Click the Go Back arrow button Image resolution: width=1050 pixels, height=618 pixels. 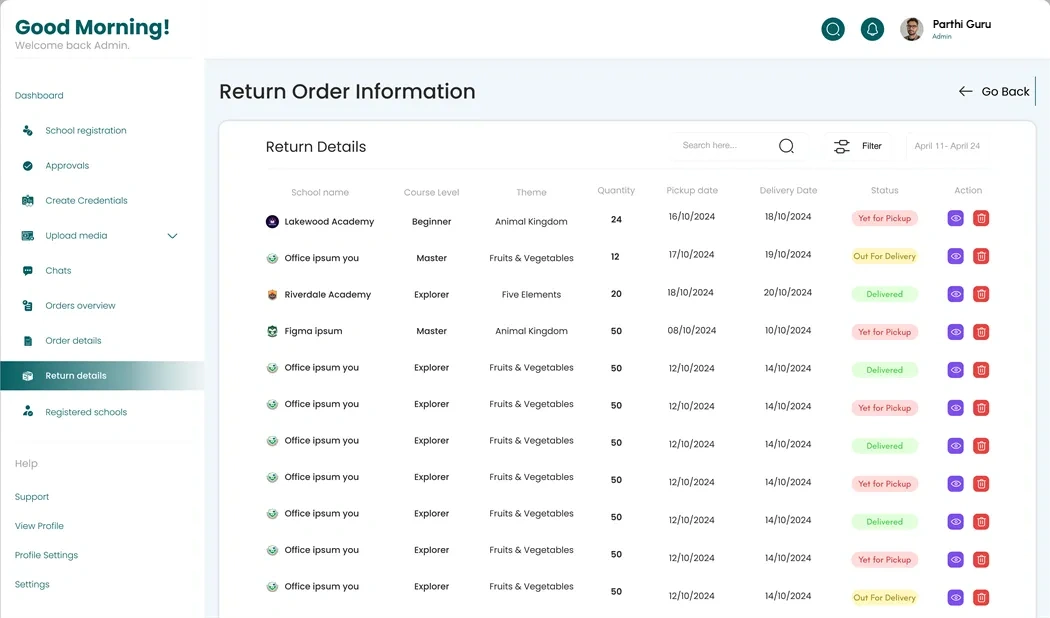pos(994,92)
